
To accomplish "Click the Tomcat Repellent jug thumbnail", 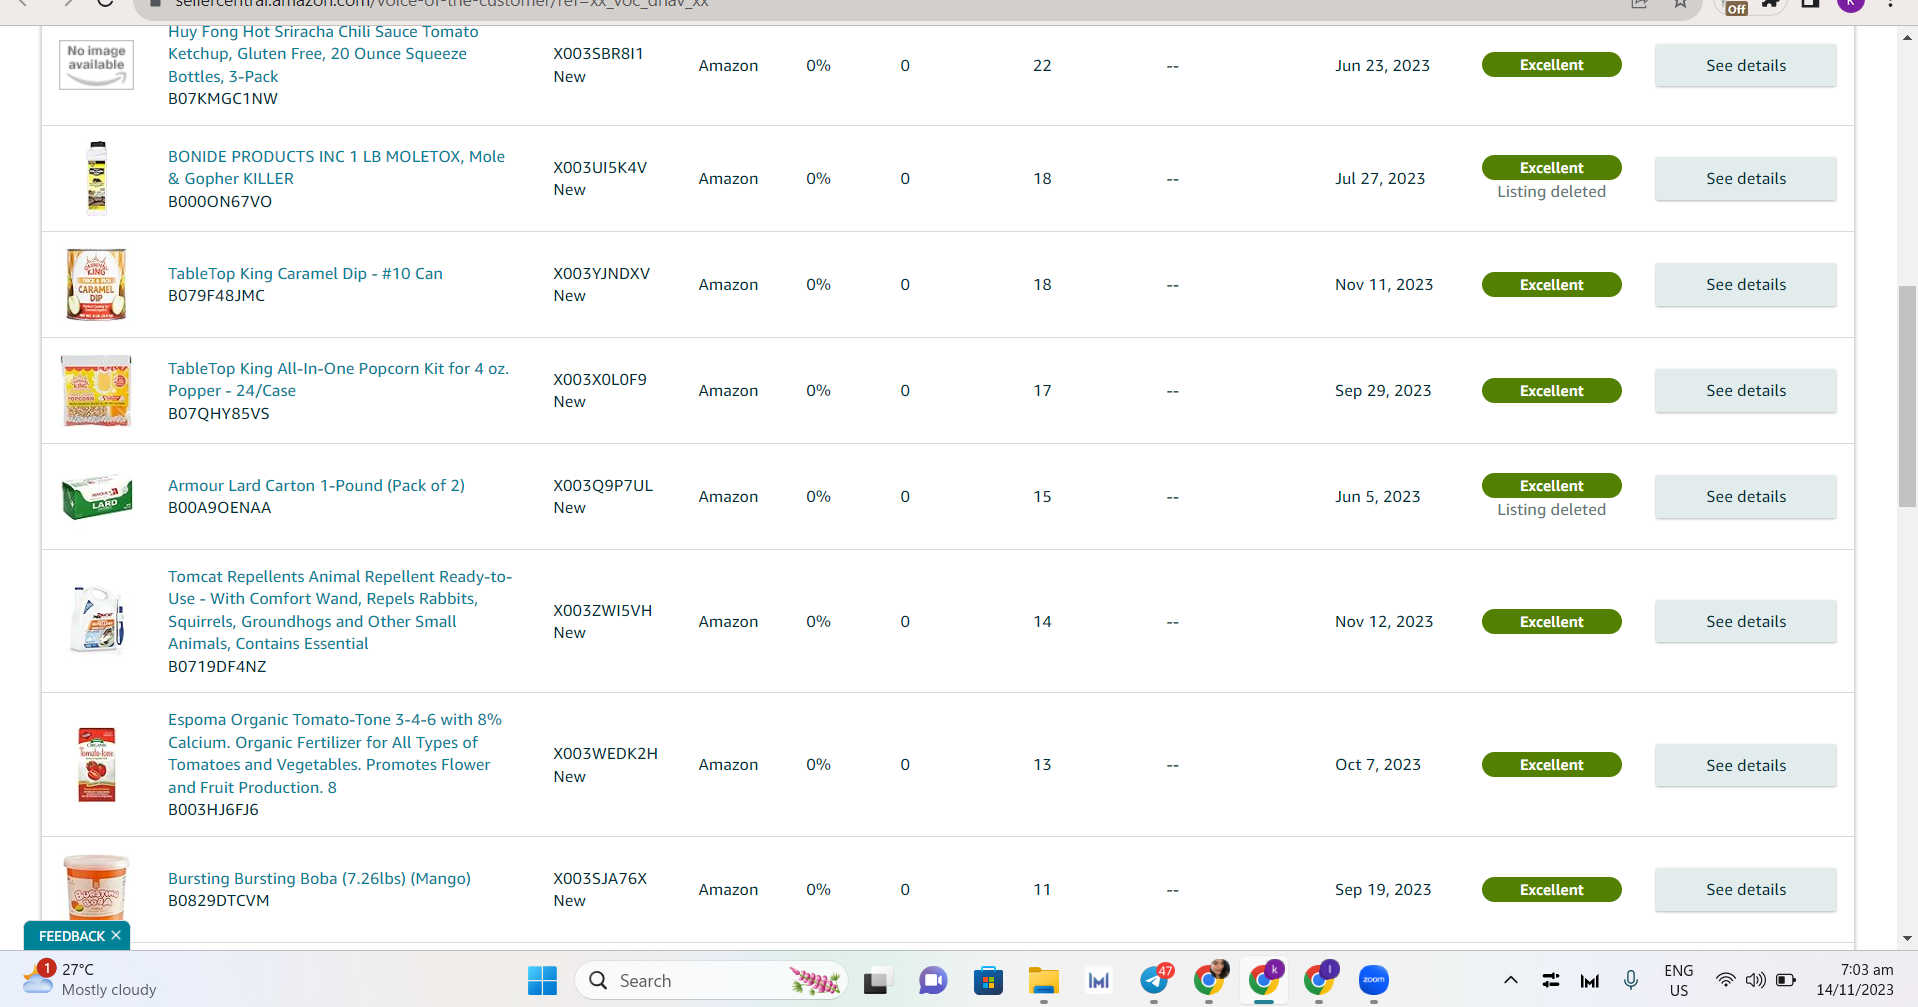I will [x=96, y=620].
